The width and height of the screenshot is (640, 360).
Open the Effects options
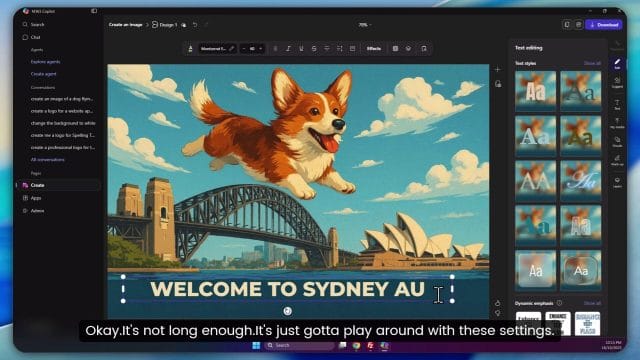[x=374, y=49]
